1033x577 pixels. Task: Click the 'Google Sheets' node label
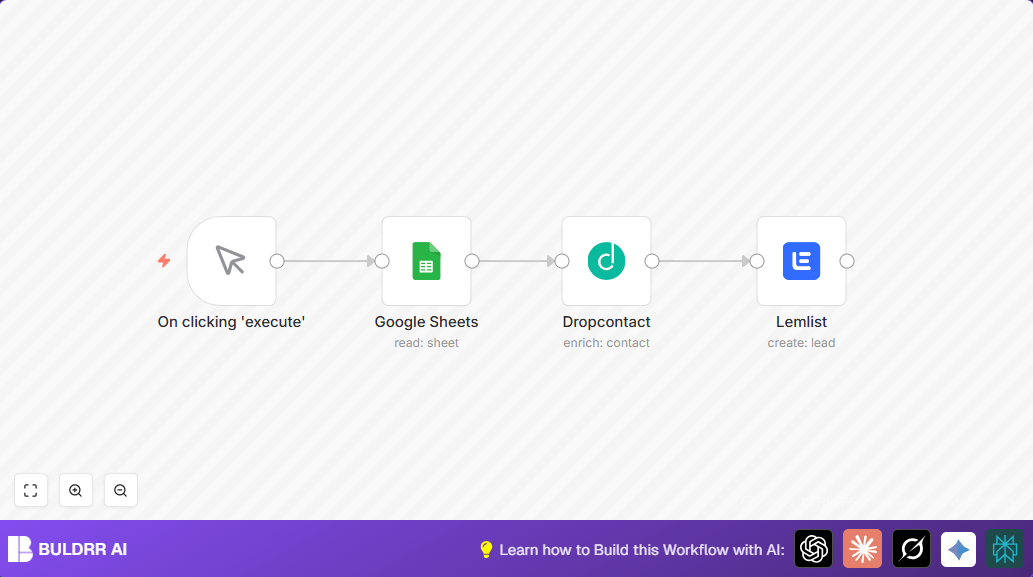[x=426, y=321]
